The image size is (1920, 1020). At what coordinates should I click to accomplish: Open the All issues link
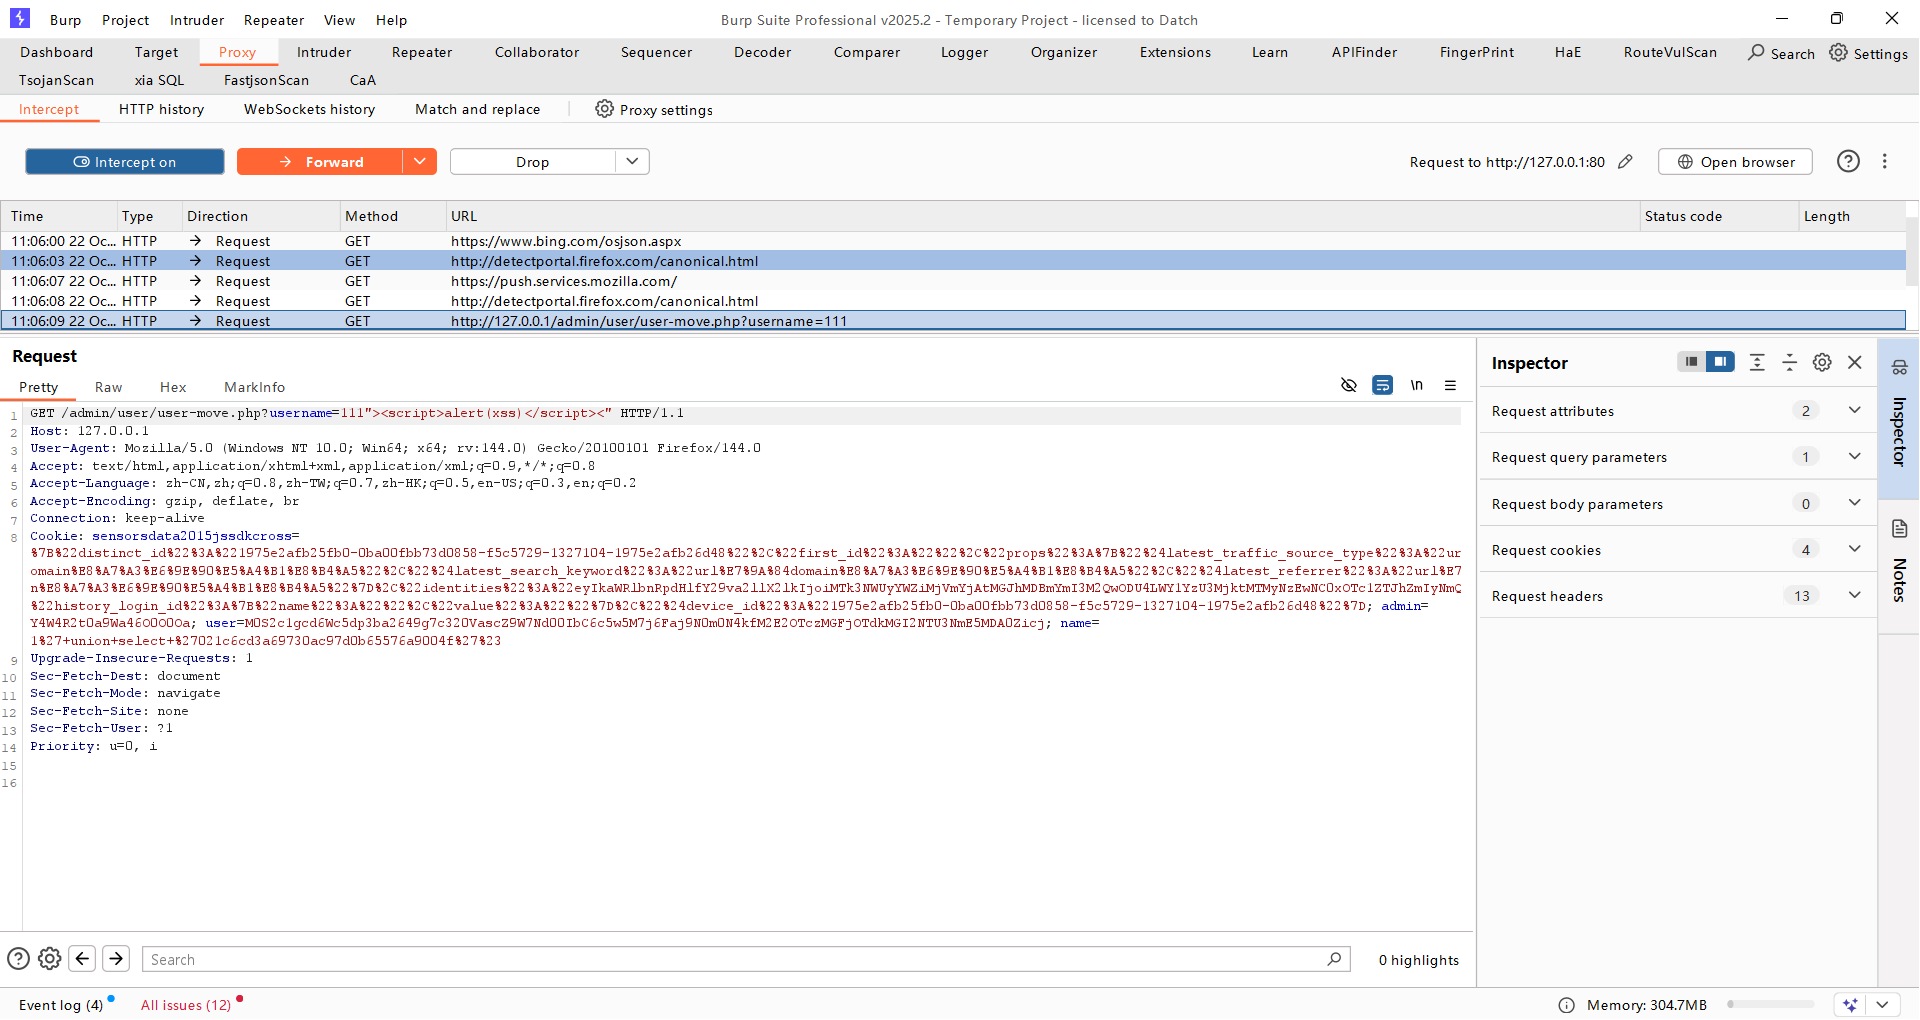[186, 1005]
